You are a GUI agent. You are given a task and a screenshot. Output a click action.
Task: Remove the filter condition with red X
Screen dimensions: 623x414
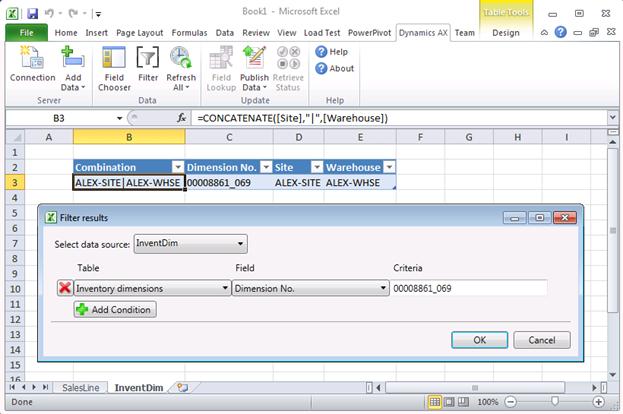(x=65, y=288)
